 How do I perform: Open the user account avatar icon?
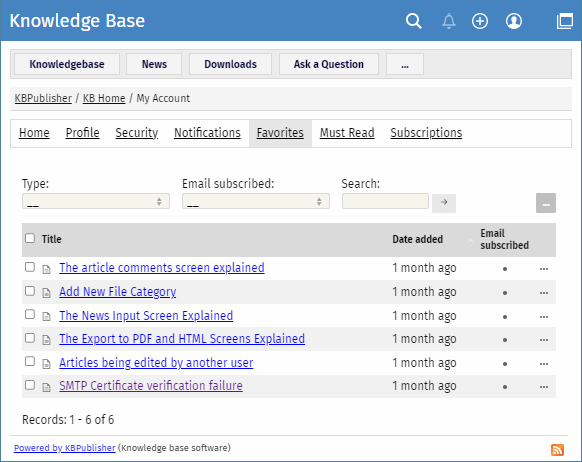(514, 21)
